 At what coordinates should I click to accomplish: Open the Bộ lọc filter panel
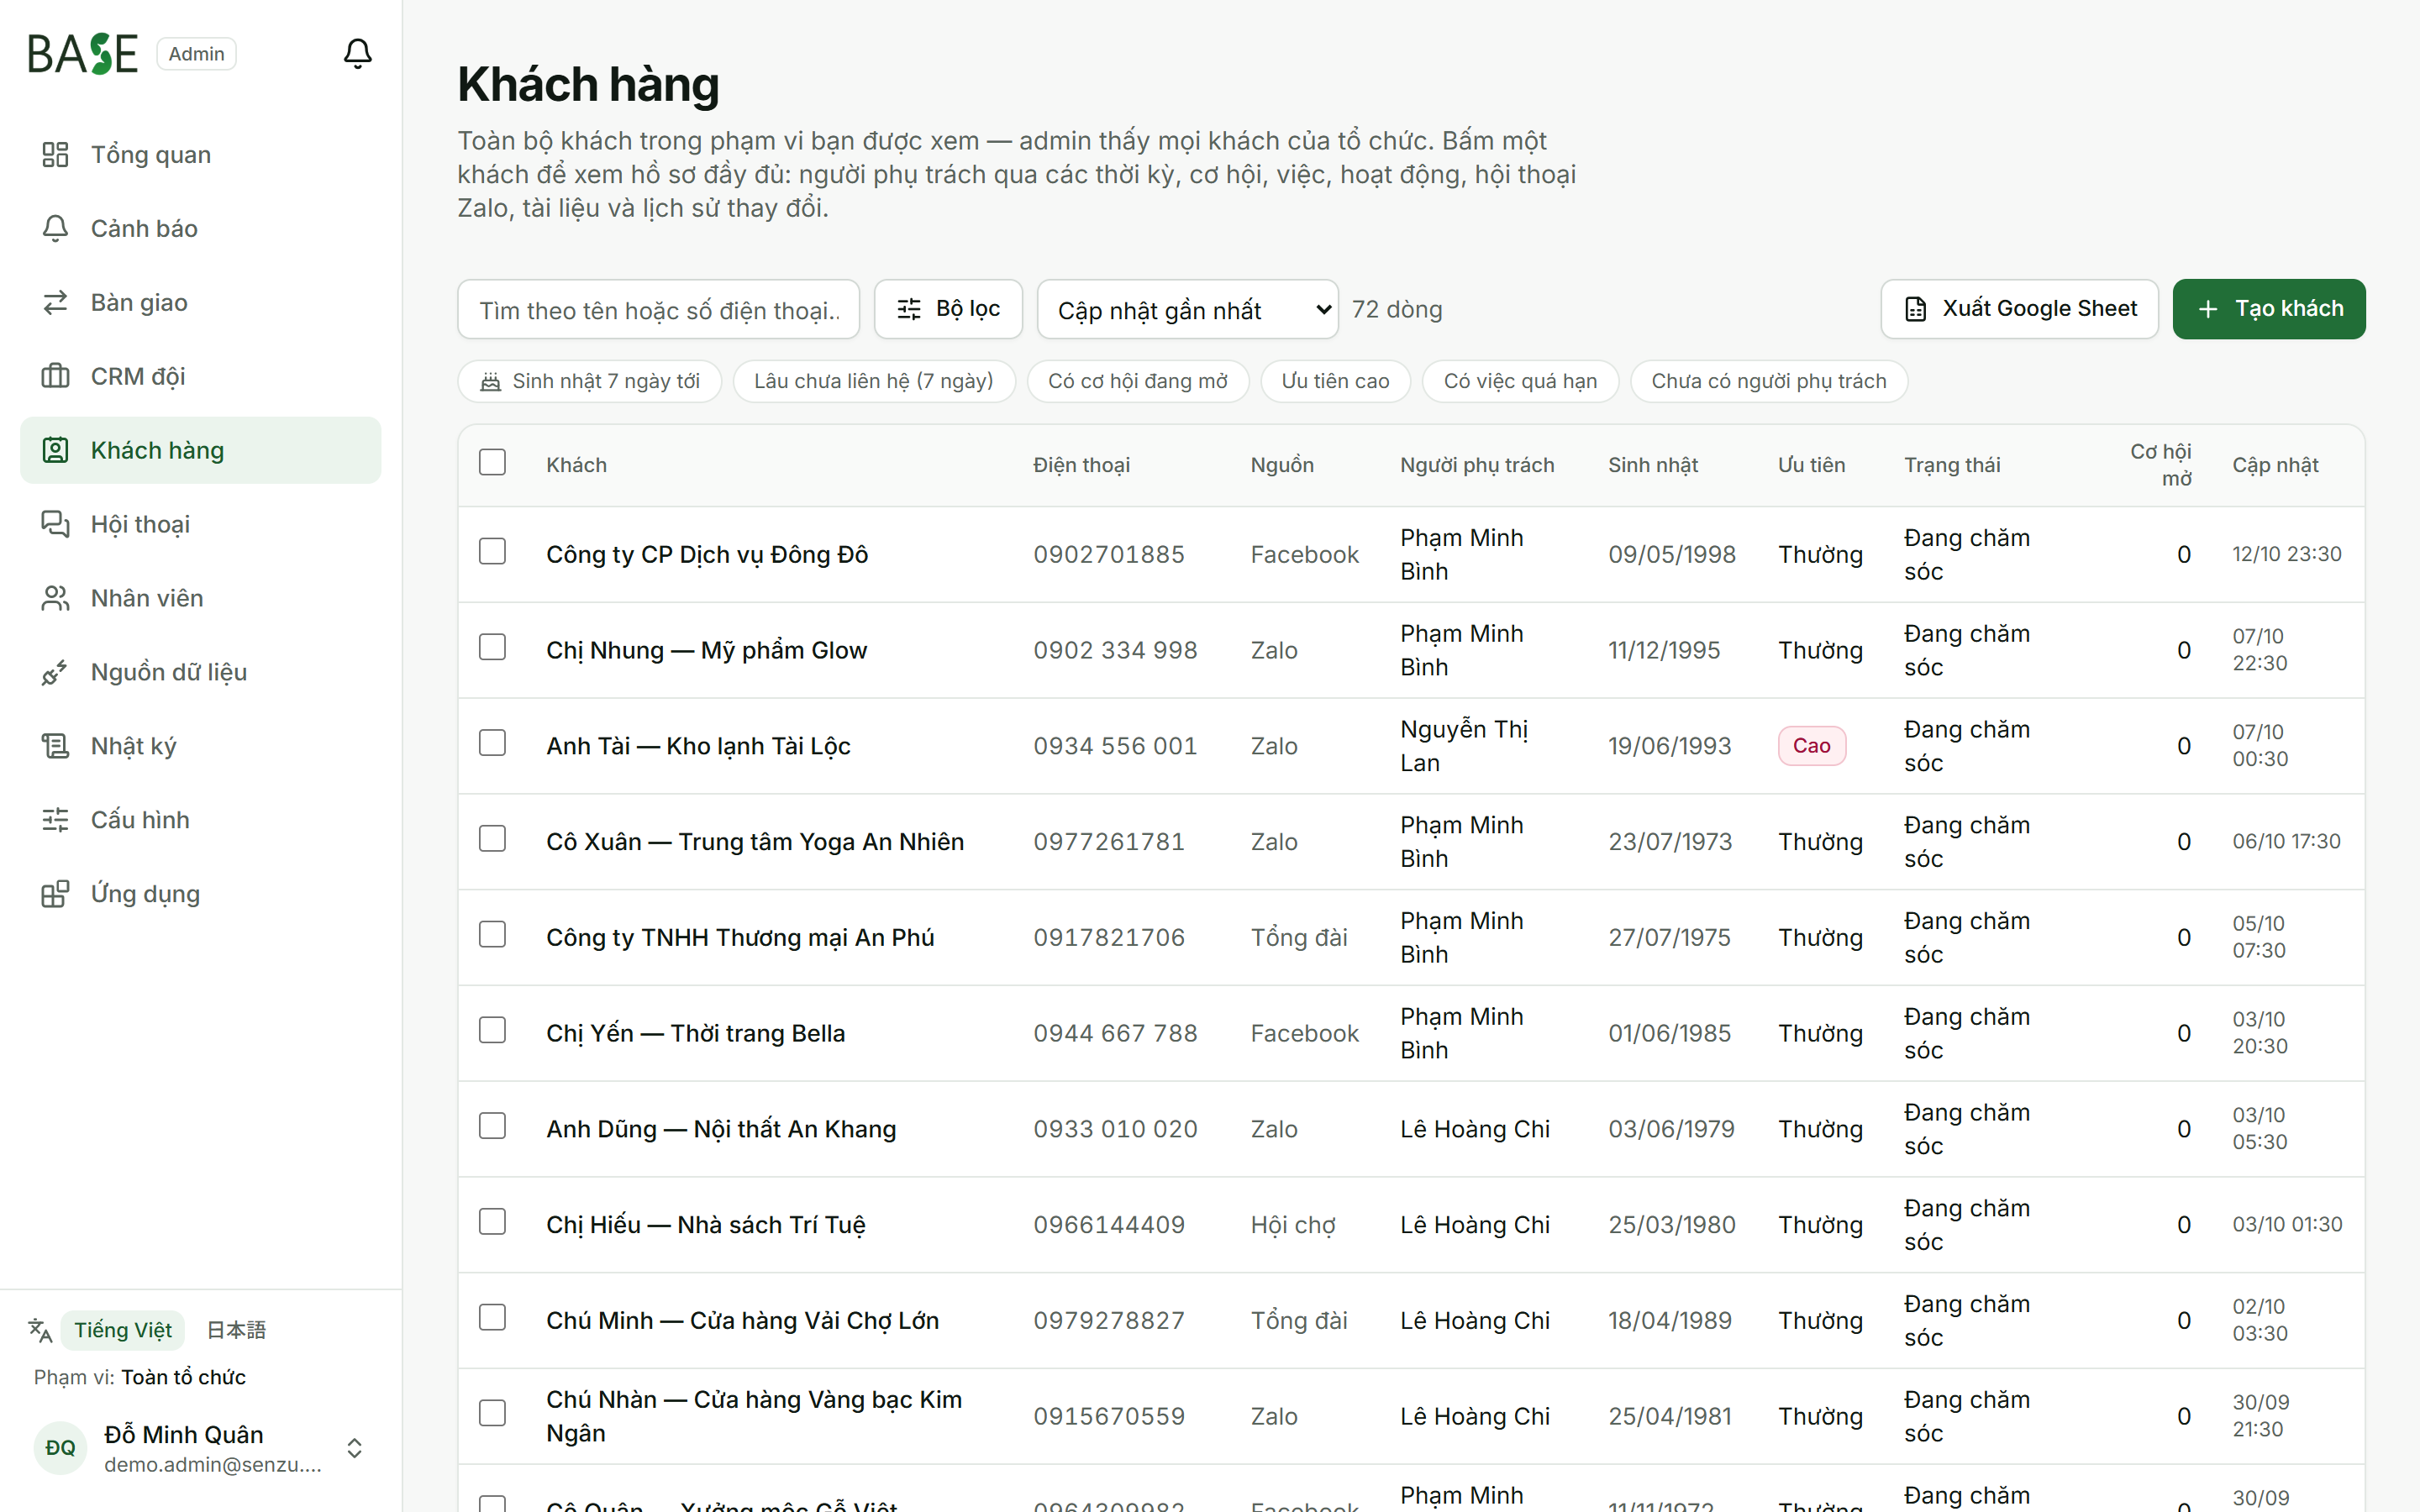(948, 309)
